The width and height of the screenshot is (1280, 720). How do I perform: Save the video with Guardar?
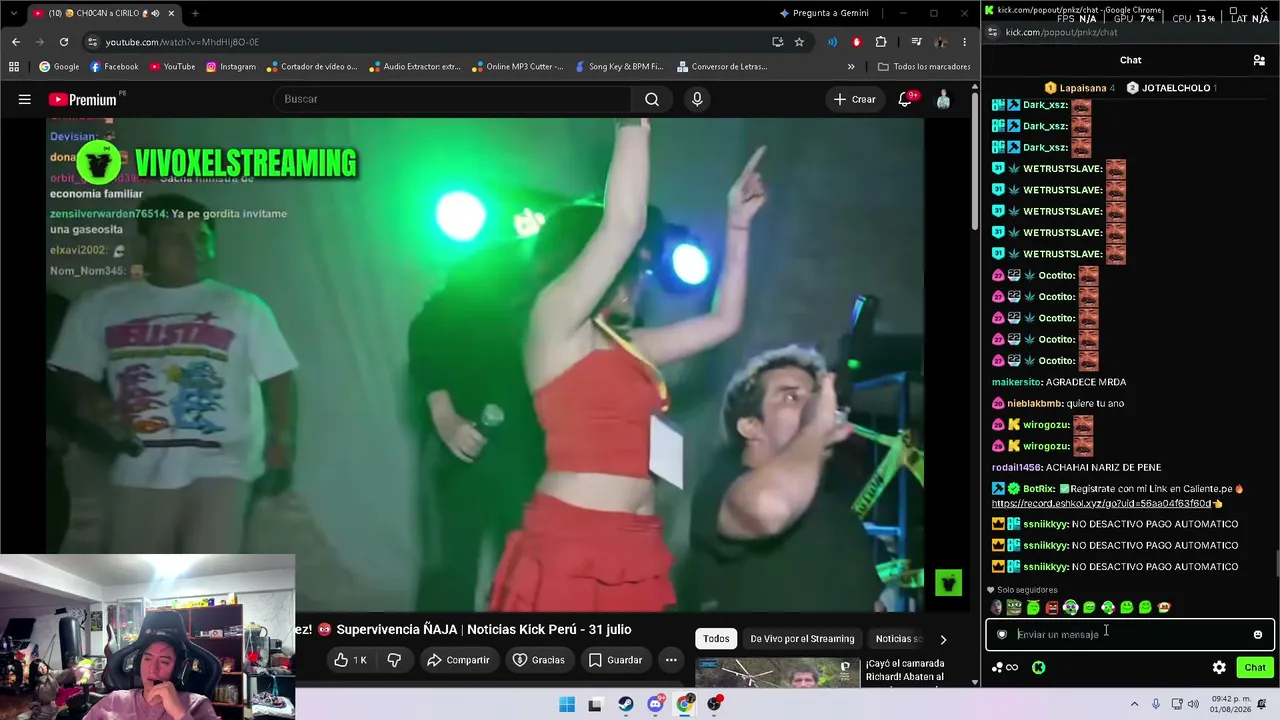615,660
